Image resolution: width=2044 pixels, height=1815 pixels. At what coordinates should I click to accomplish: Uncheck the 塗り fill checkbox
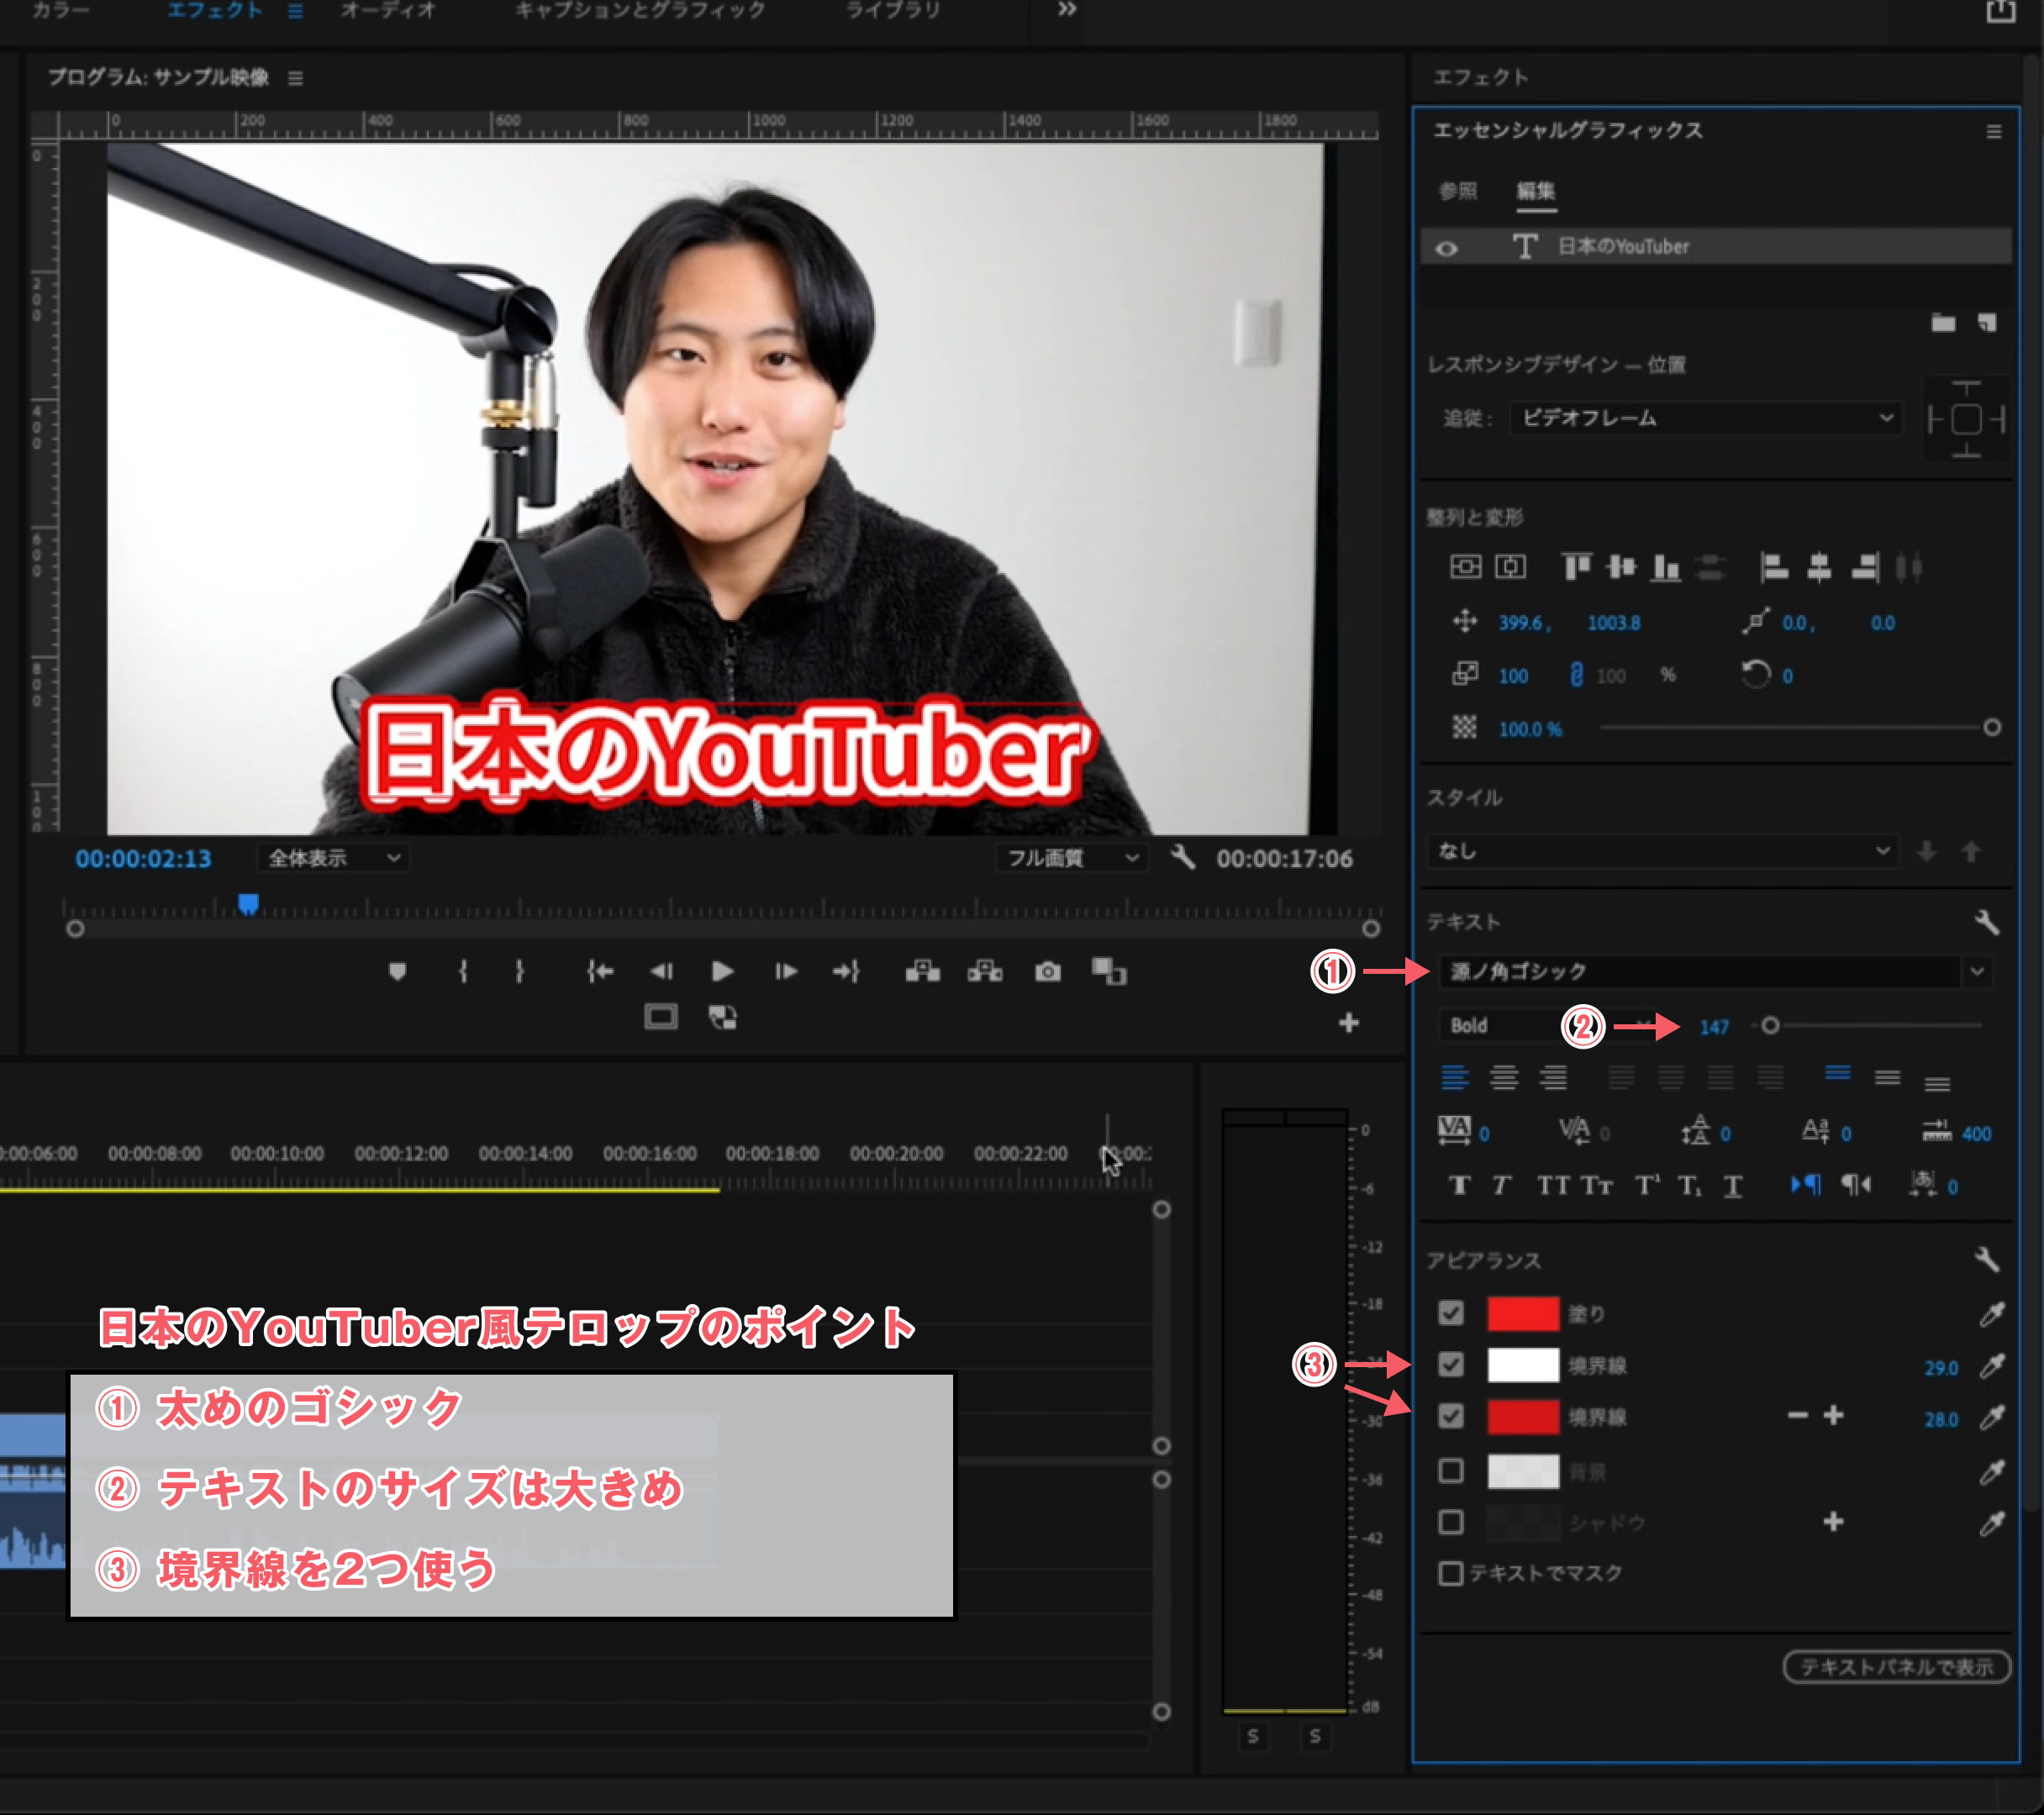(x=1451, y=1313)
